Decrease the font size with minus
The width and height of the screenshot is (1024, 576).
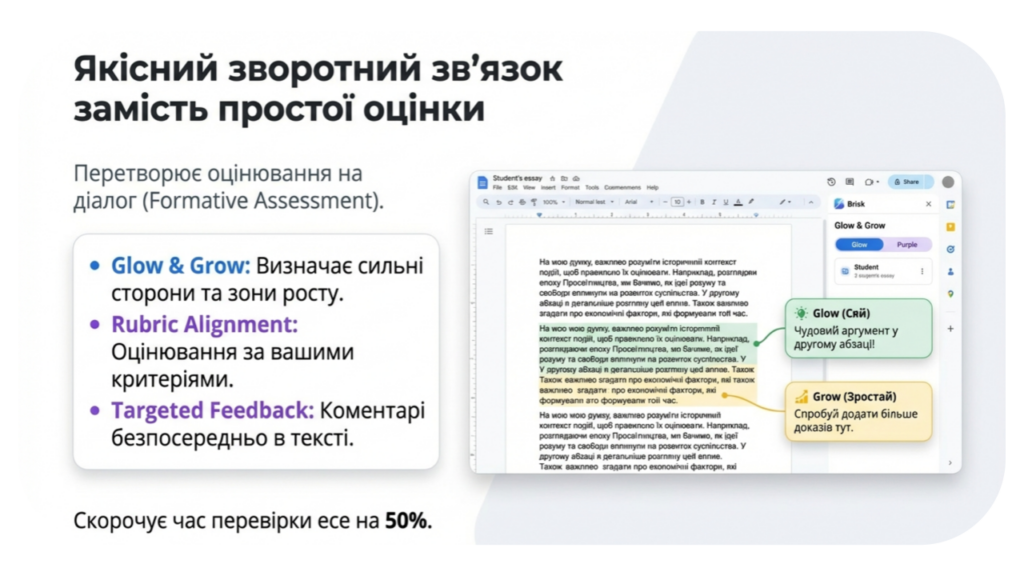pyautogui.click(x=665, y=202)
